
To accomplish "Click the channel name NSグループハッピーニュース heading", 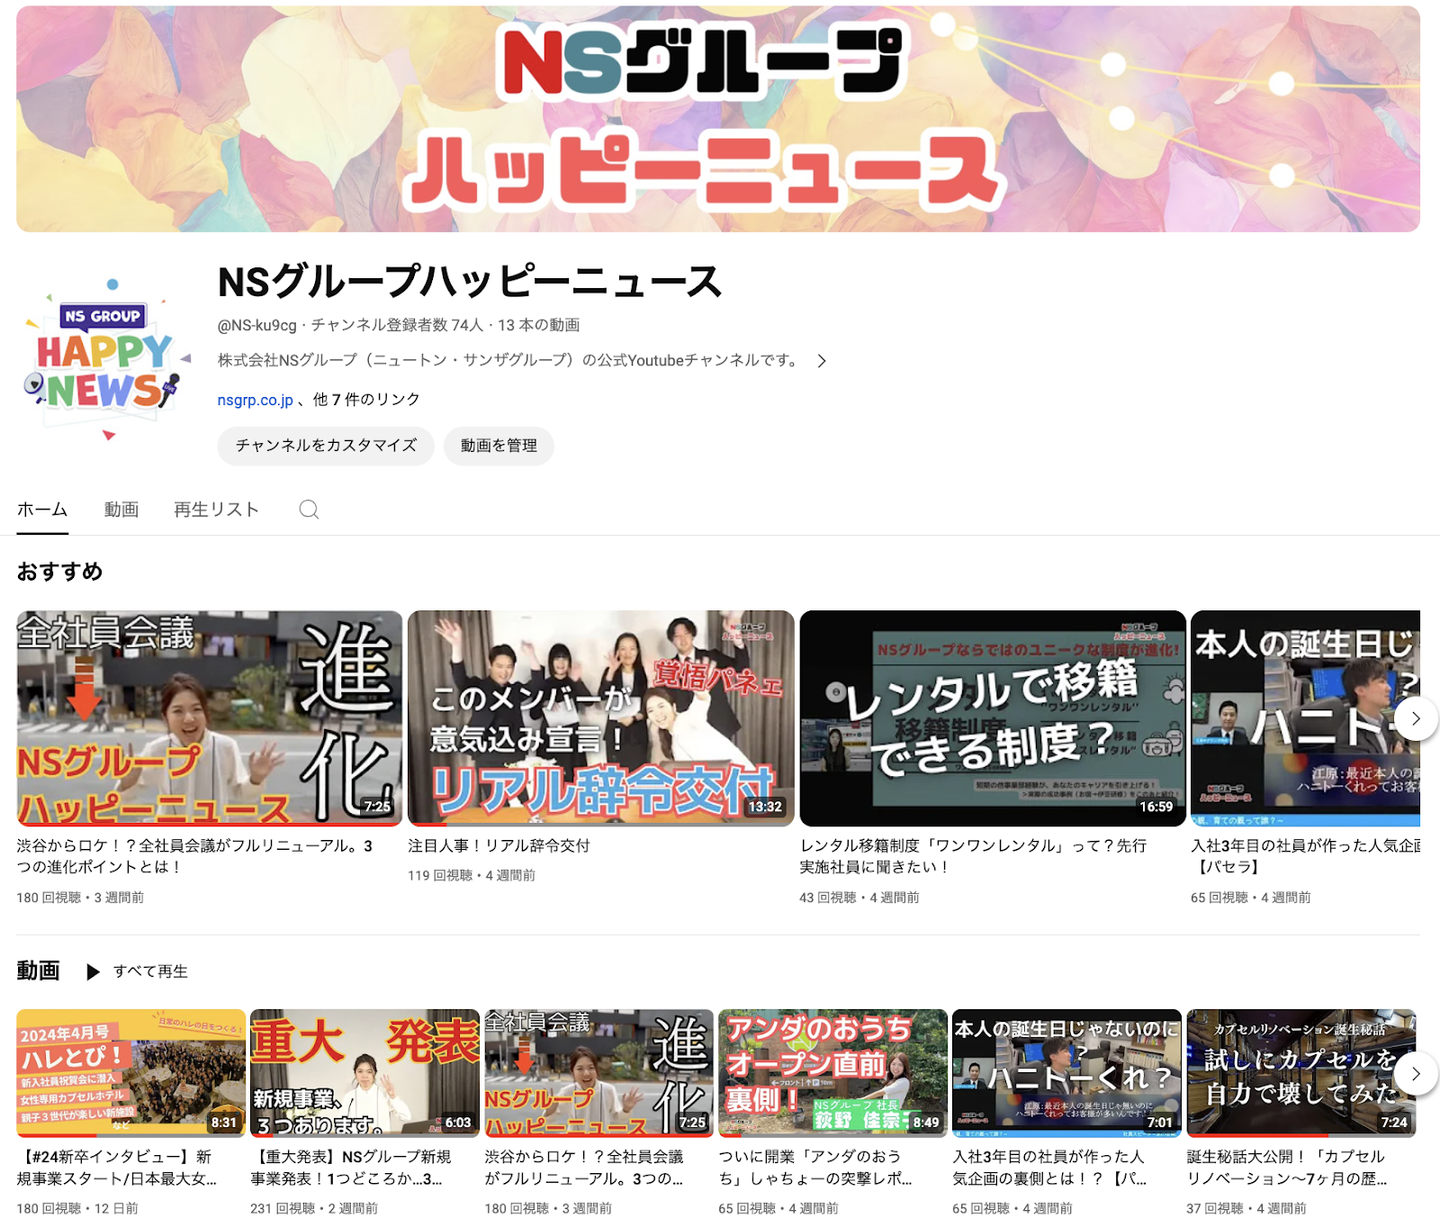I will 470,283.
